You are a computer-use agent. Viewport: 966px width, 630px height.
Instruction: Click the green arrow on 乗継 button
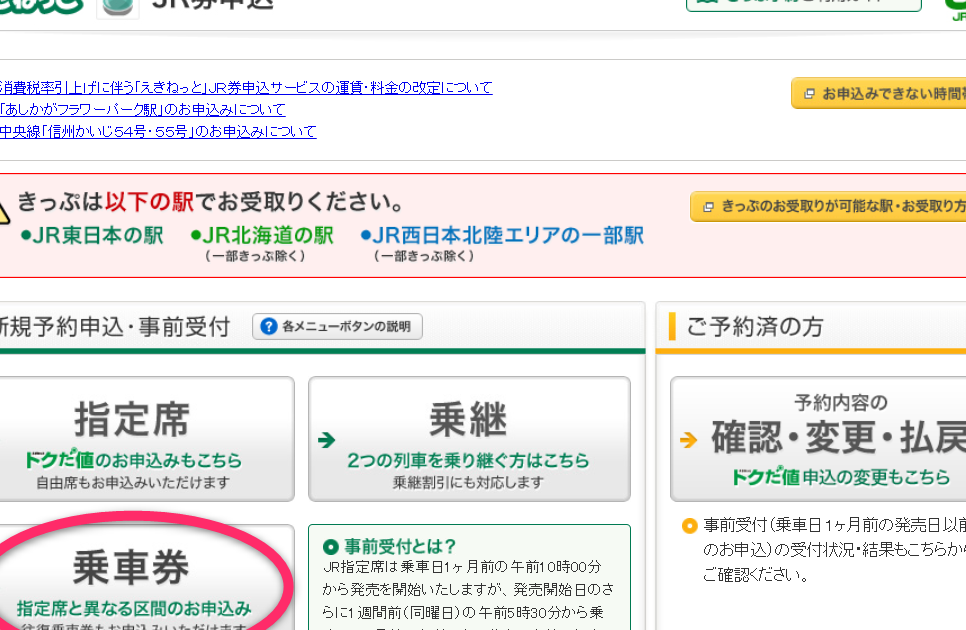tap(326, 439)
